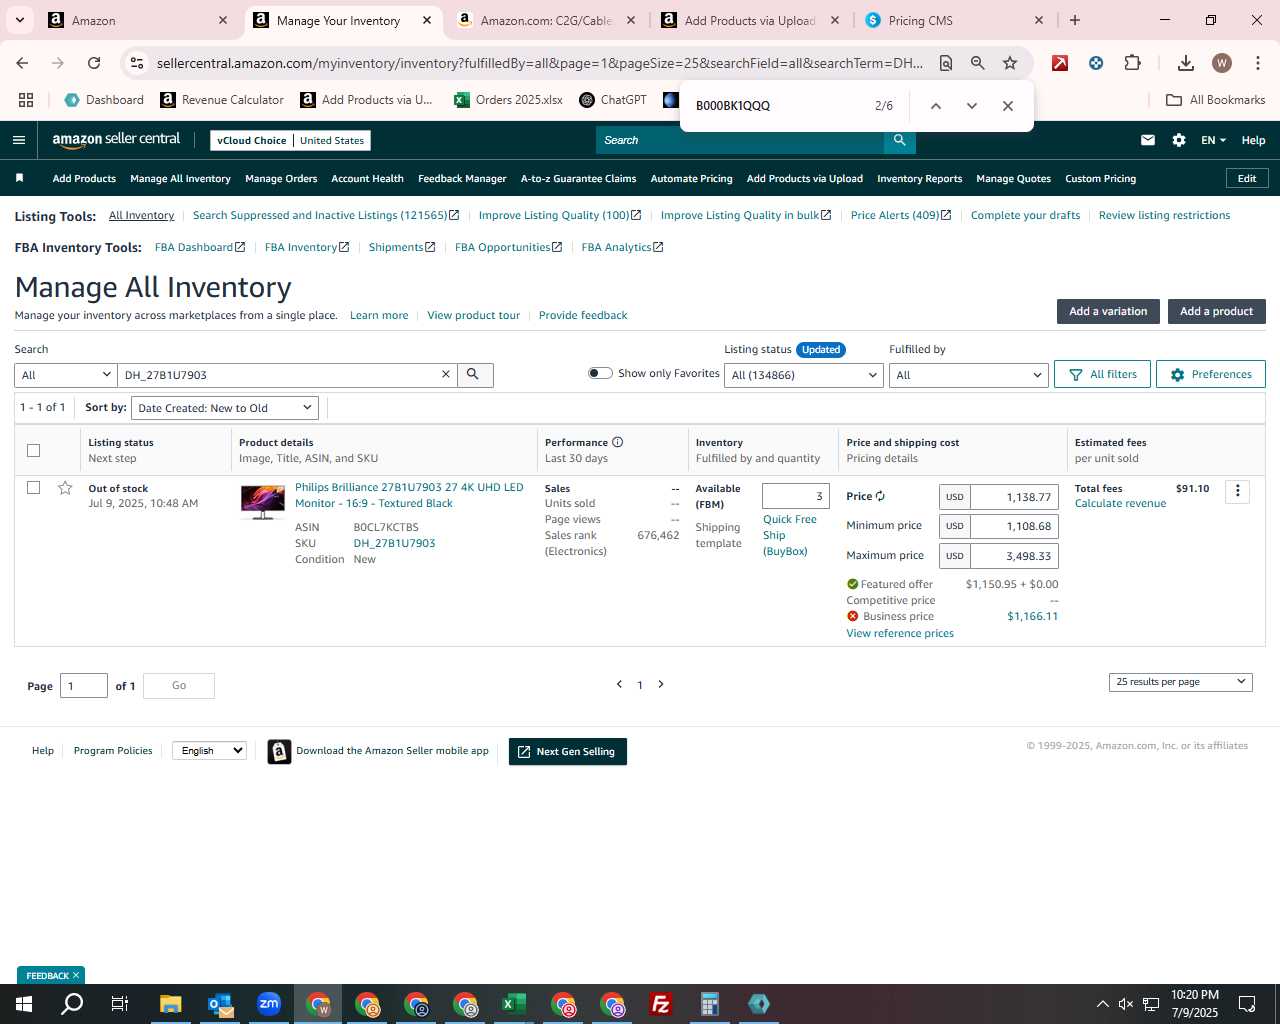Toggle Show only Favorites switch
Screen dimensions: 1280x1024
tap(600, 373)
